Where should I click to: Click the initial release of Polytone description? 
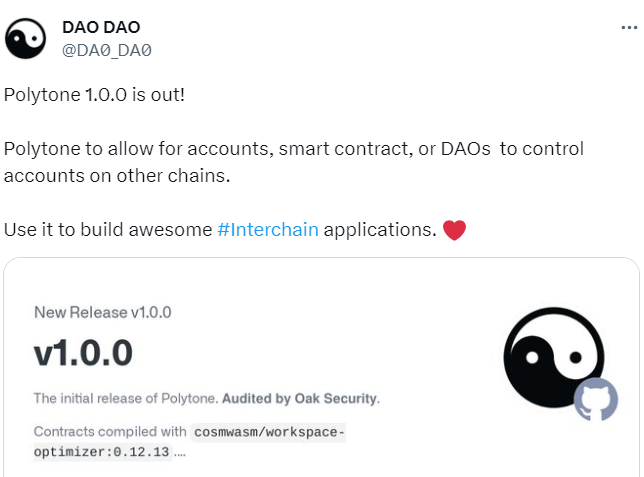[125, 398]
